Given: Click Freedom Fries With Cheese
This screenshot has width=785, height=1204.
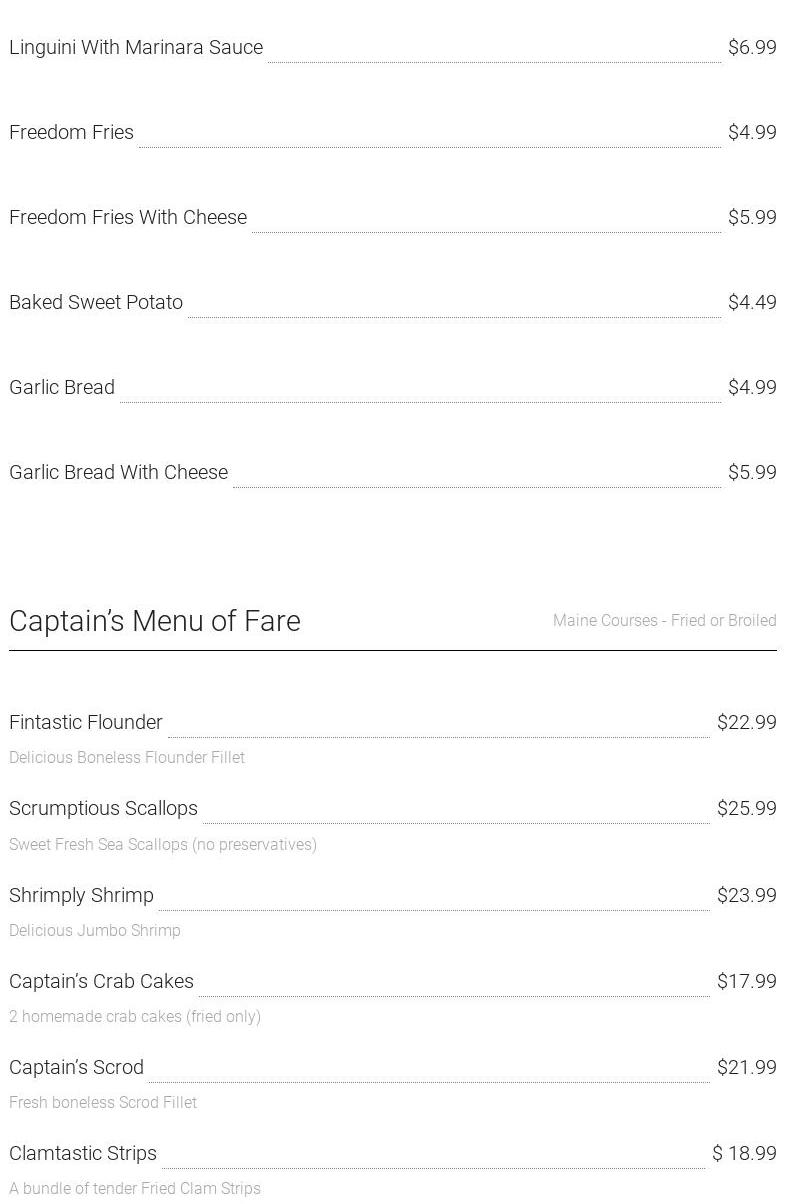Looking at the screenshot, I should click(128, 217).
